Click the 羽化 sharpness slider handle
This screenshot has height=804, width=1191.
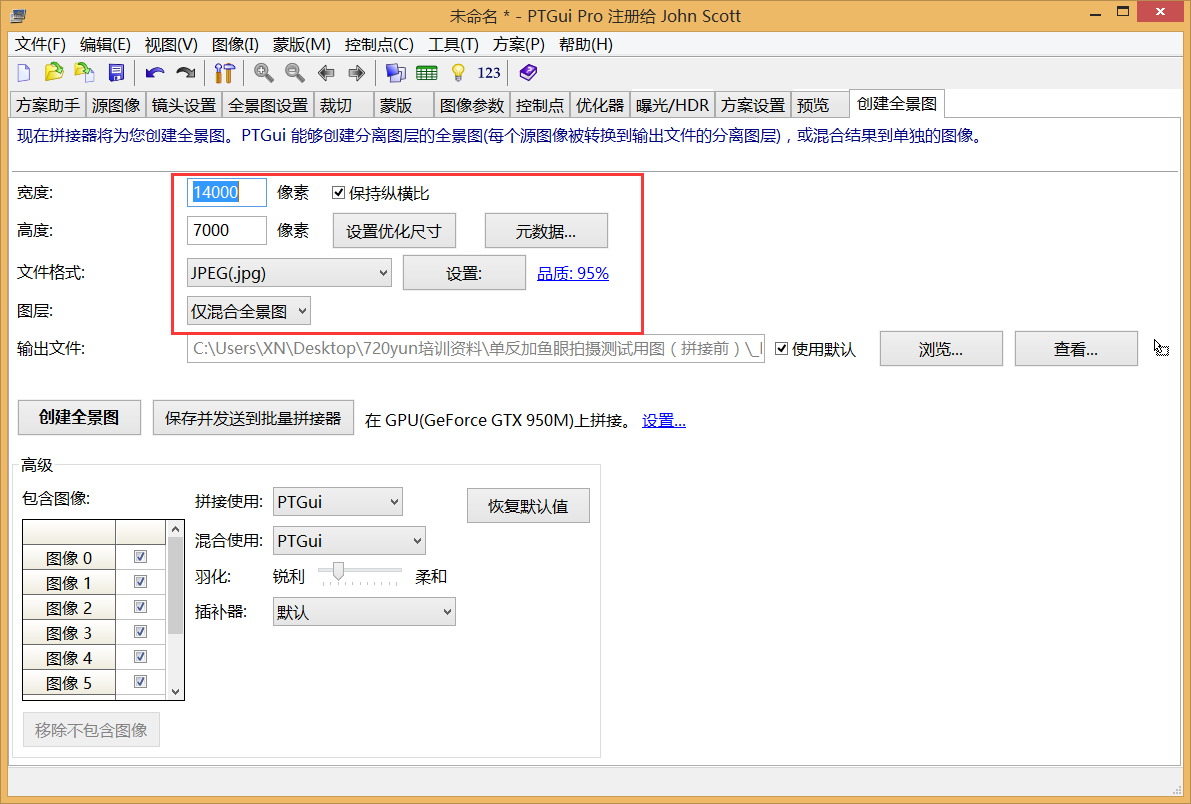click(339, 571)
